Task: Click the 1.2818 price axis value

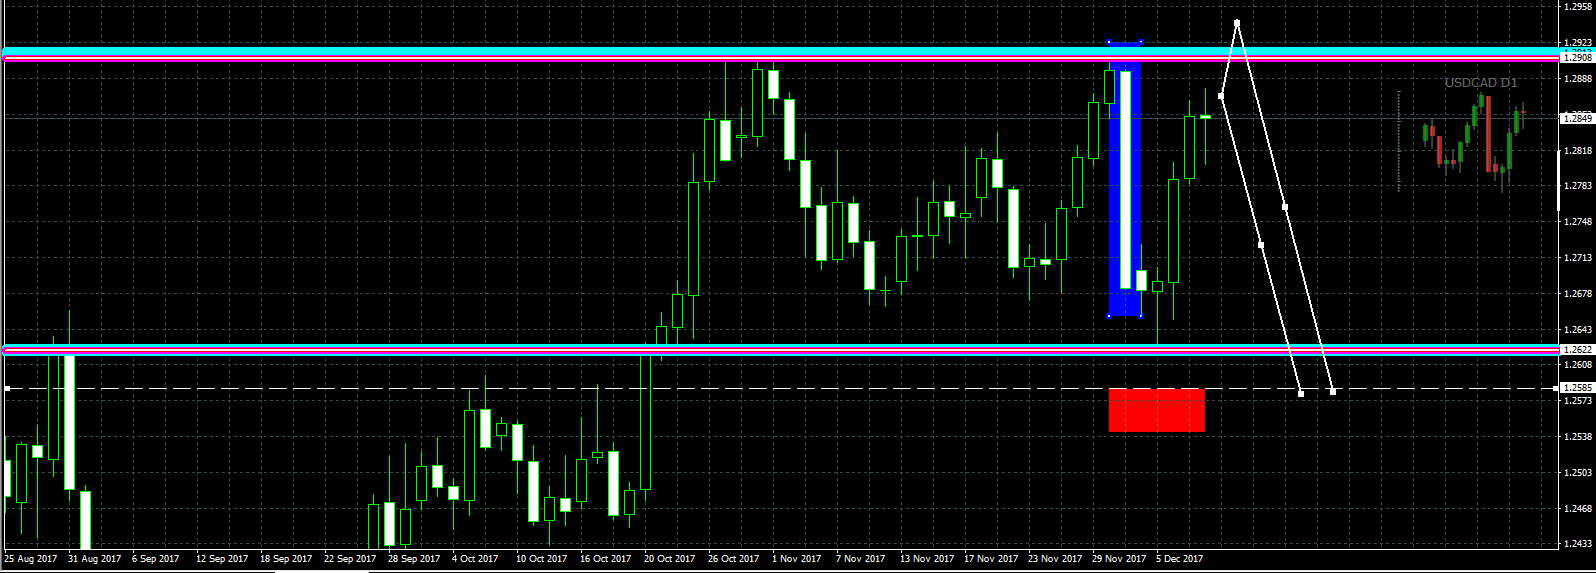Action: 1578,151
